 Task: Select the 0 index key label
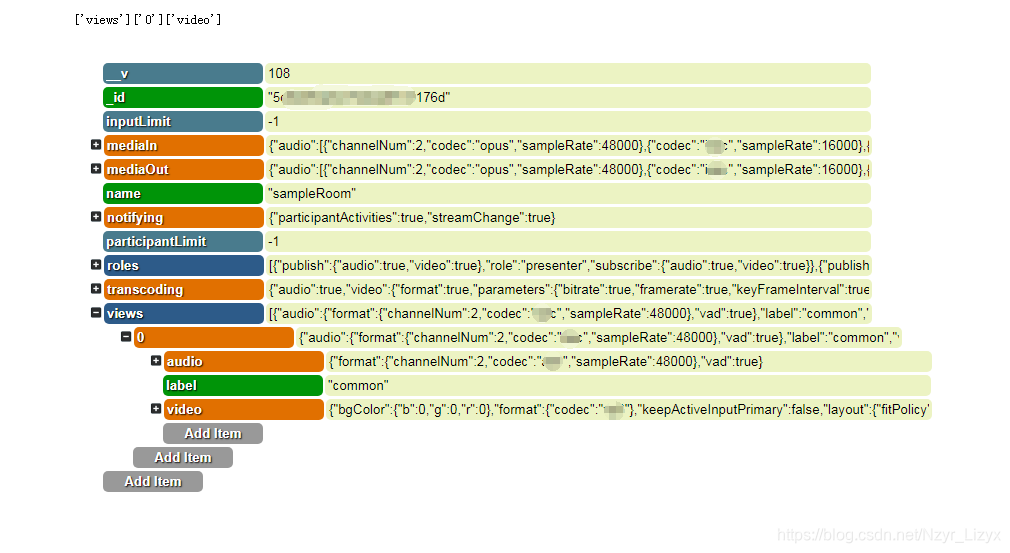pyautogui.click(x=214, y=337)
